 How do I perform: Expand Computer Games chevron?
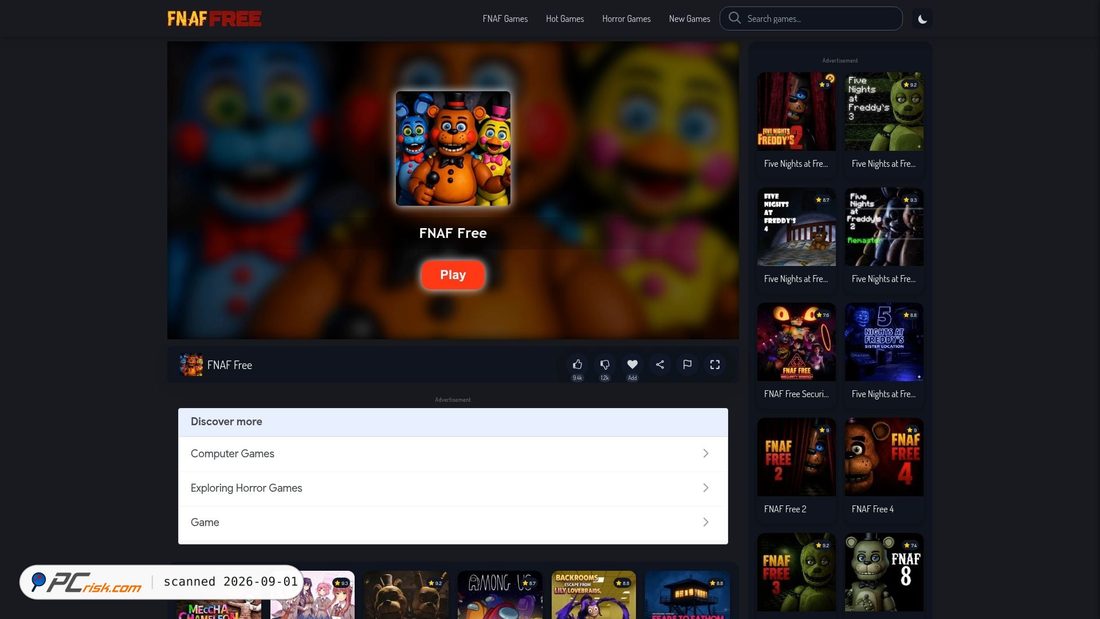706,453
